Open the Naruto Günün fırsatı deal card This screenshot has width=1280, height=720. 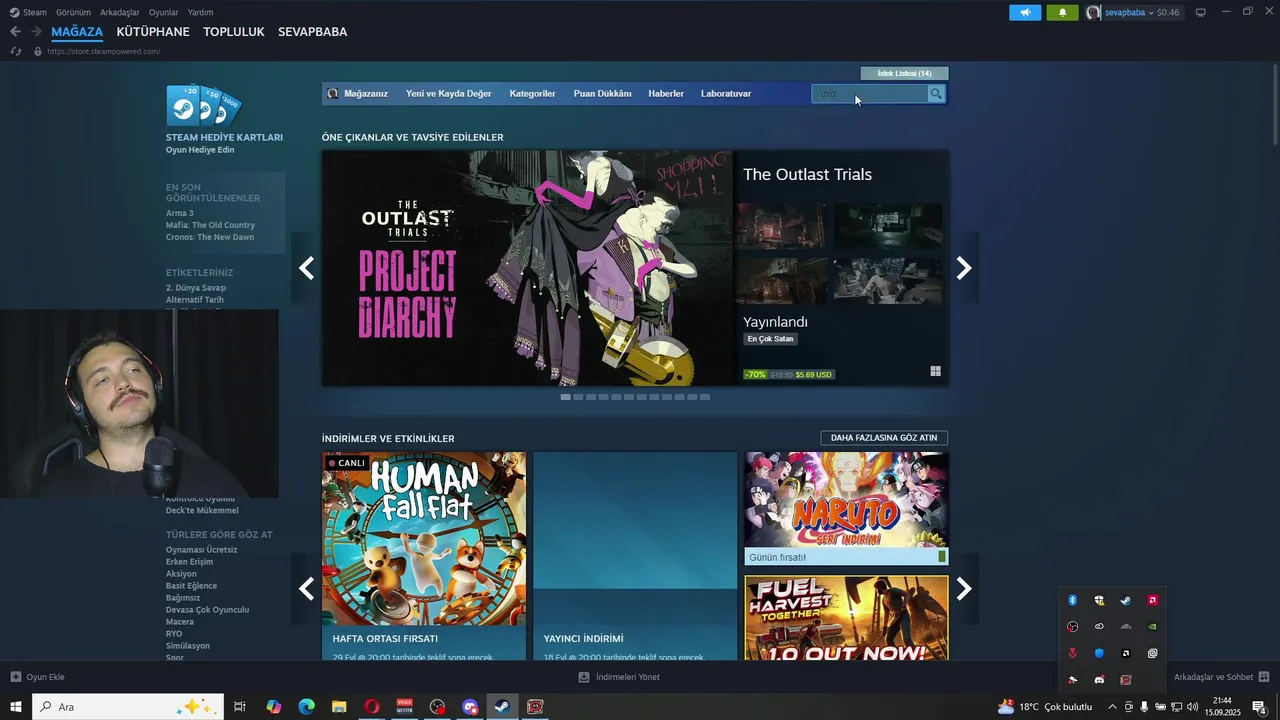[x=846, y=509]
